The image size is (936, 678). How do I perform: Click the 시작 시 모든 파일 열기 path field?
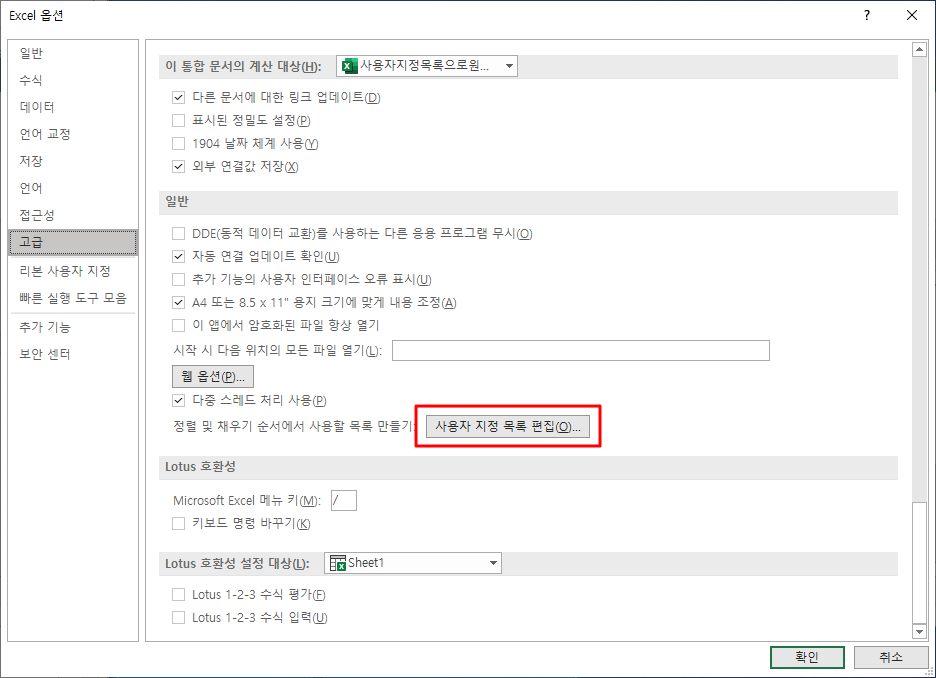click(581, 350)
